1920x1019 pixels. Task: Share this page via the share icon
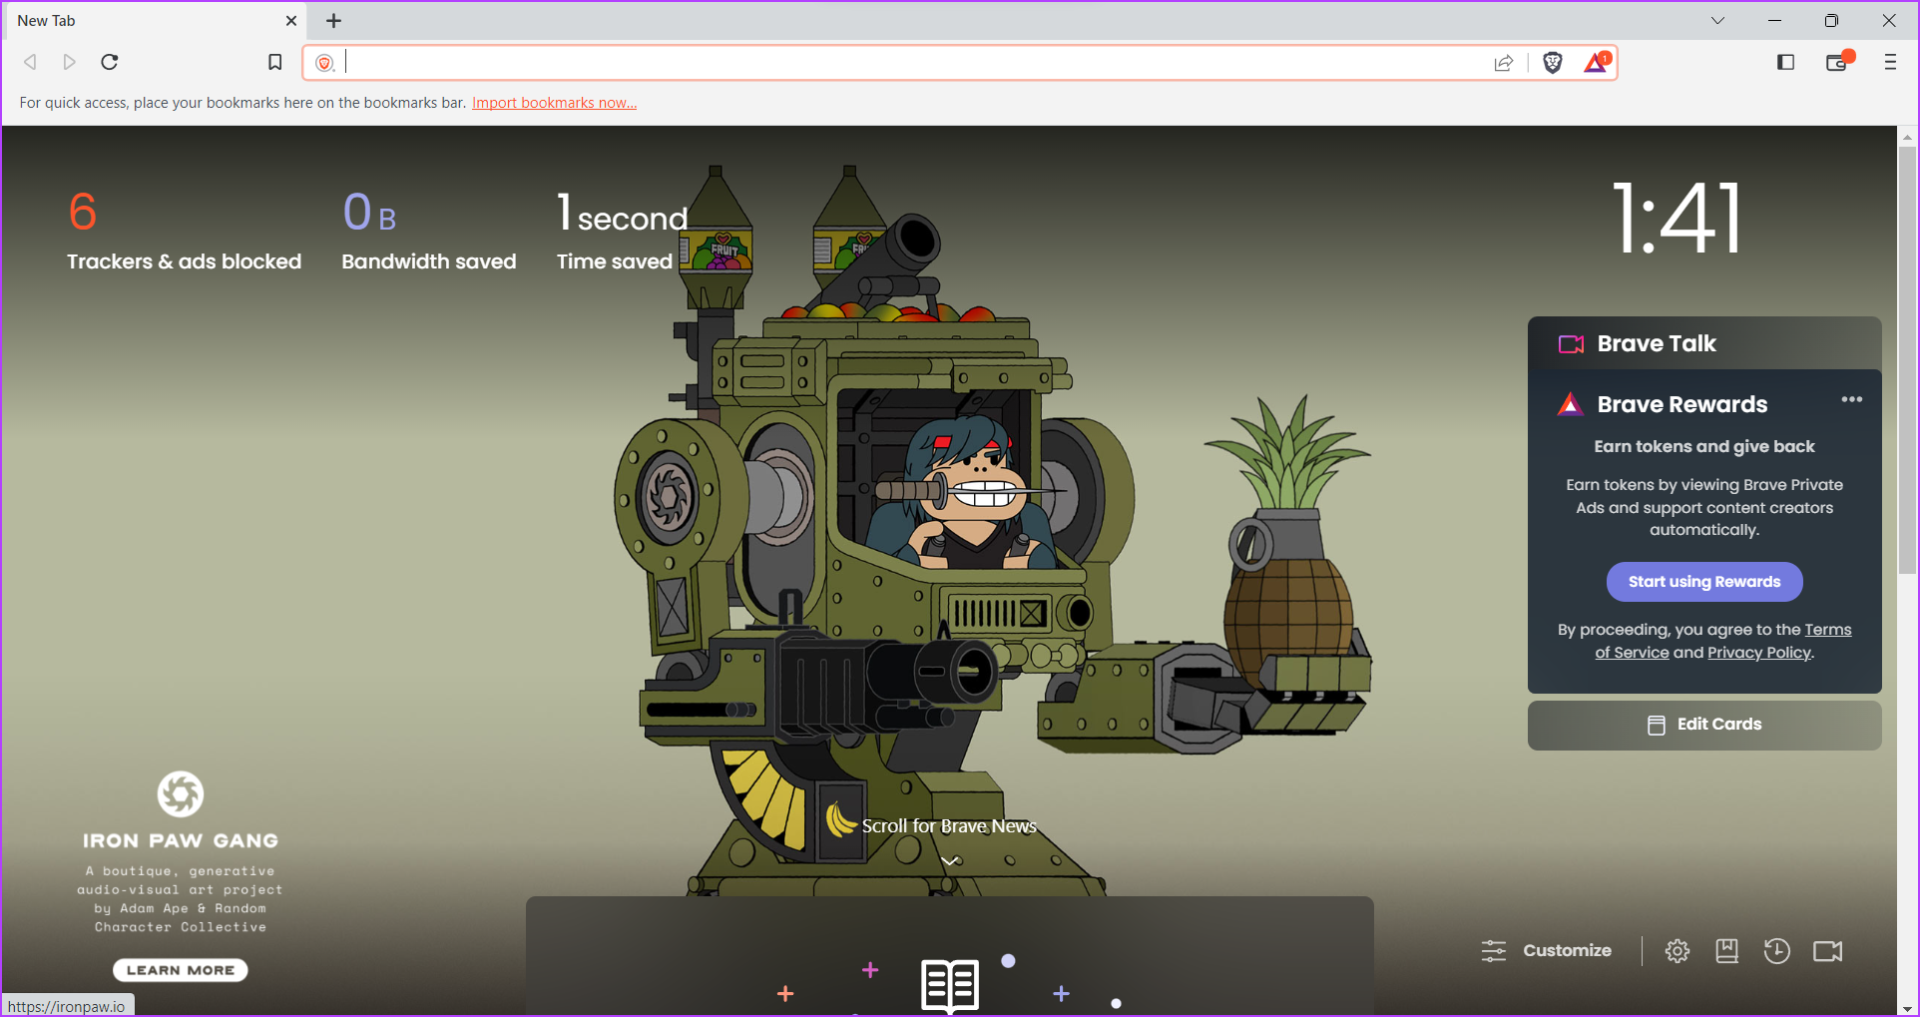(1504, 63)
